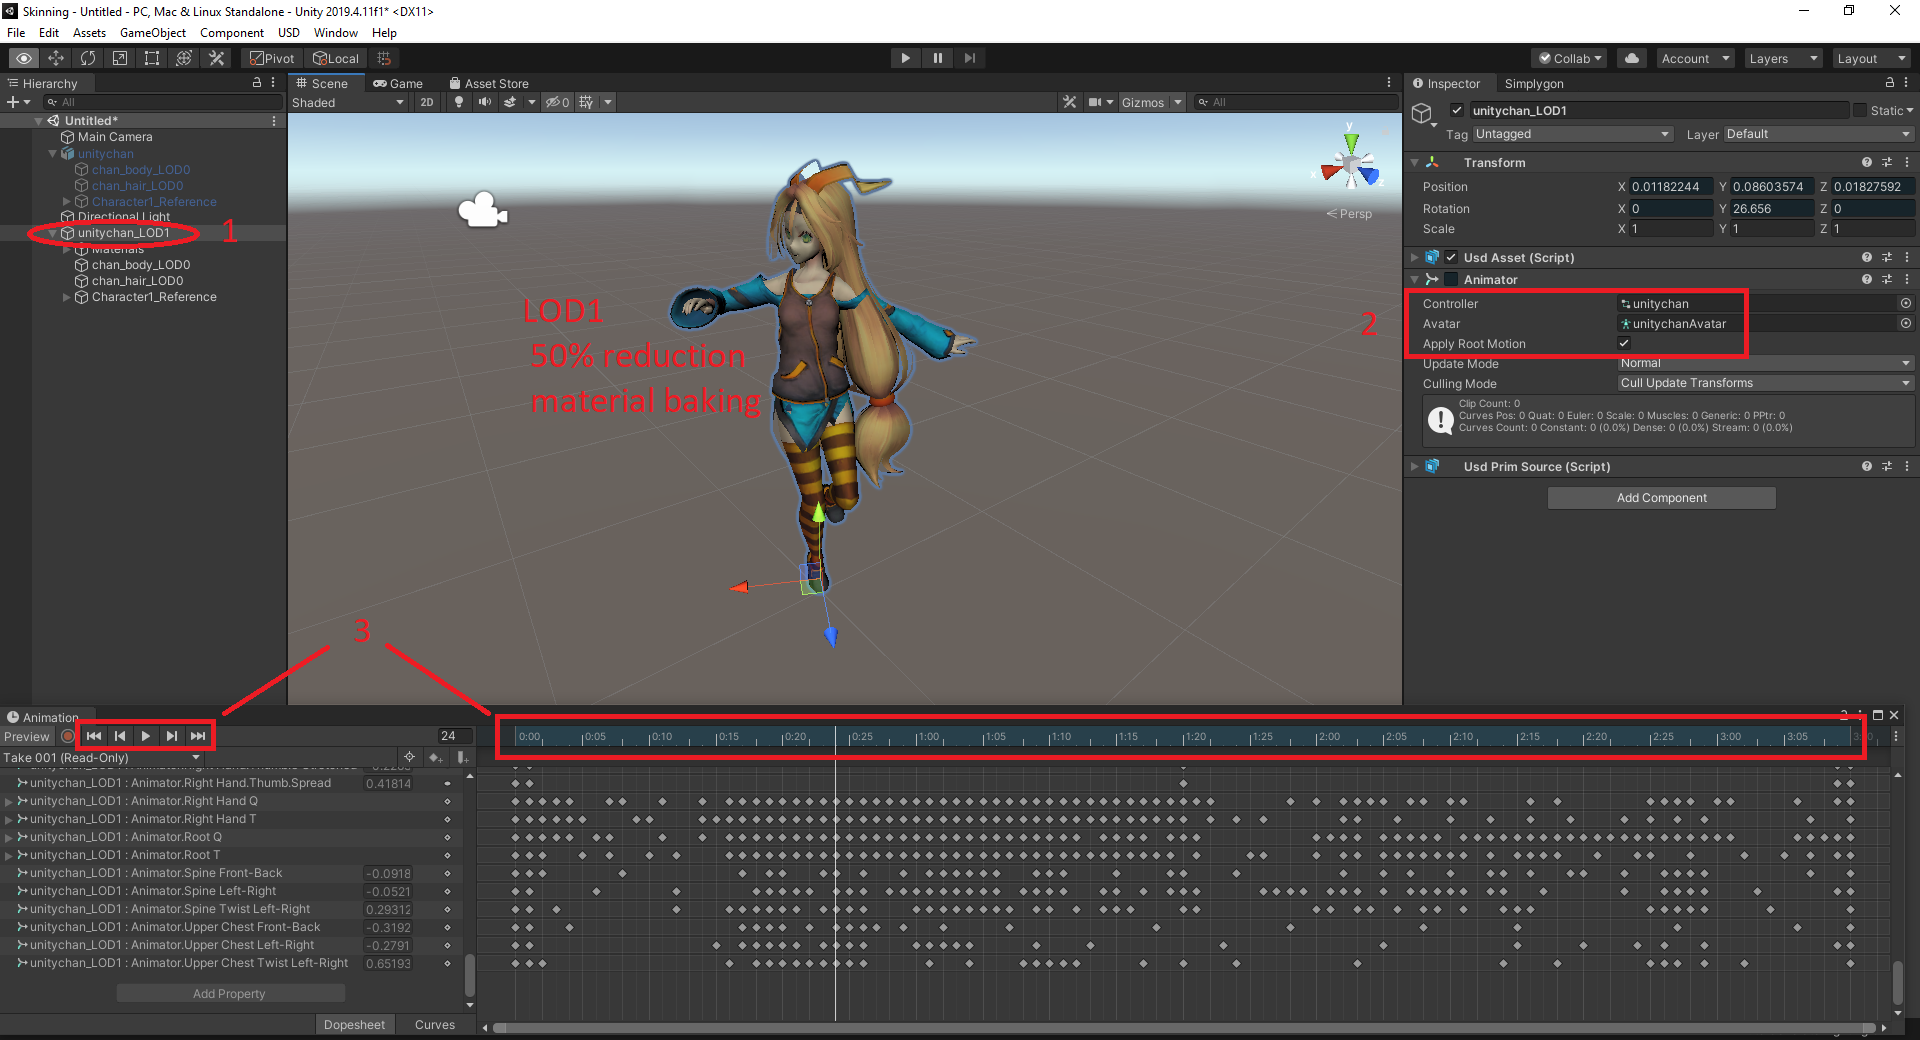Open the camera view options in Scene toolbar
1920x1040 pixels.
tap(1100, 101)
